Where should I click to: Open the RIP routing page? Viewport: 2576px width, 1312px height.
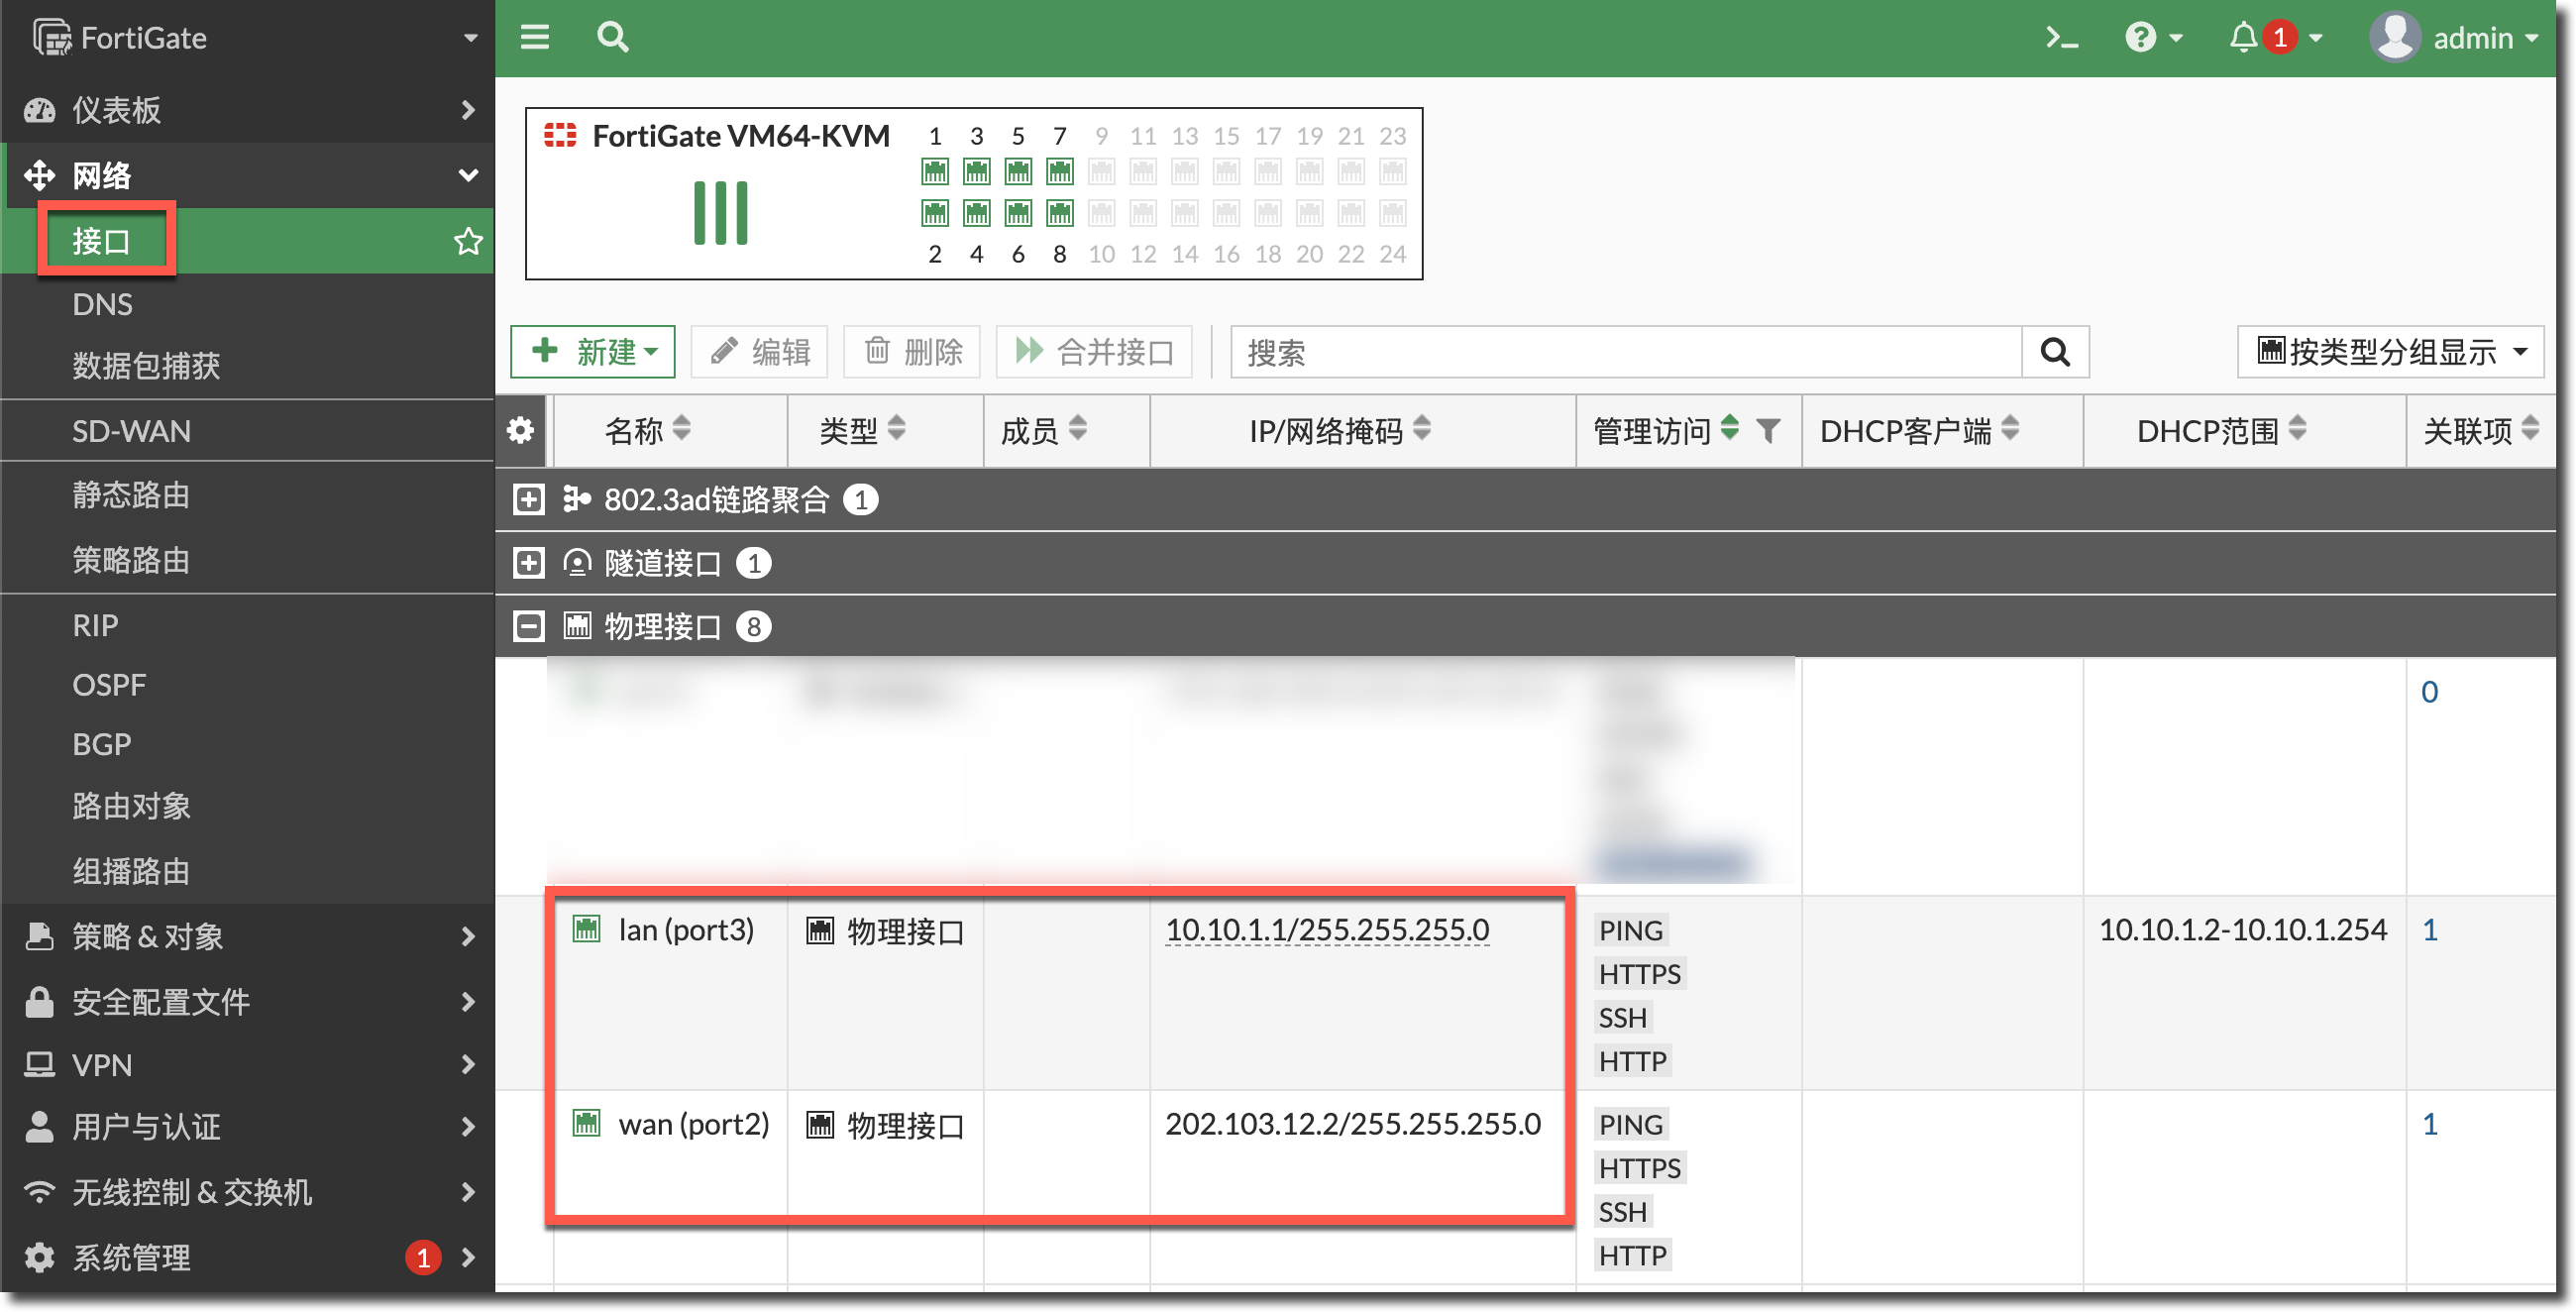95,625
